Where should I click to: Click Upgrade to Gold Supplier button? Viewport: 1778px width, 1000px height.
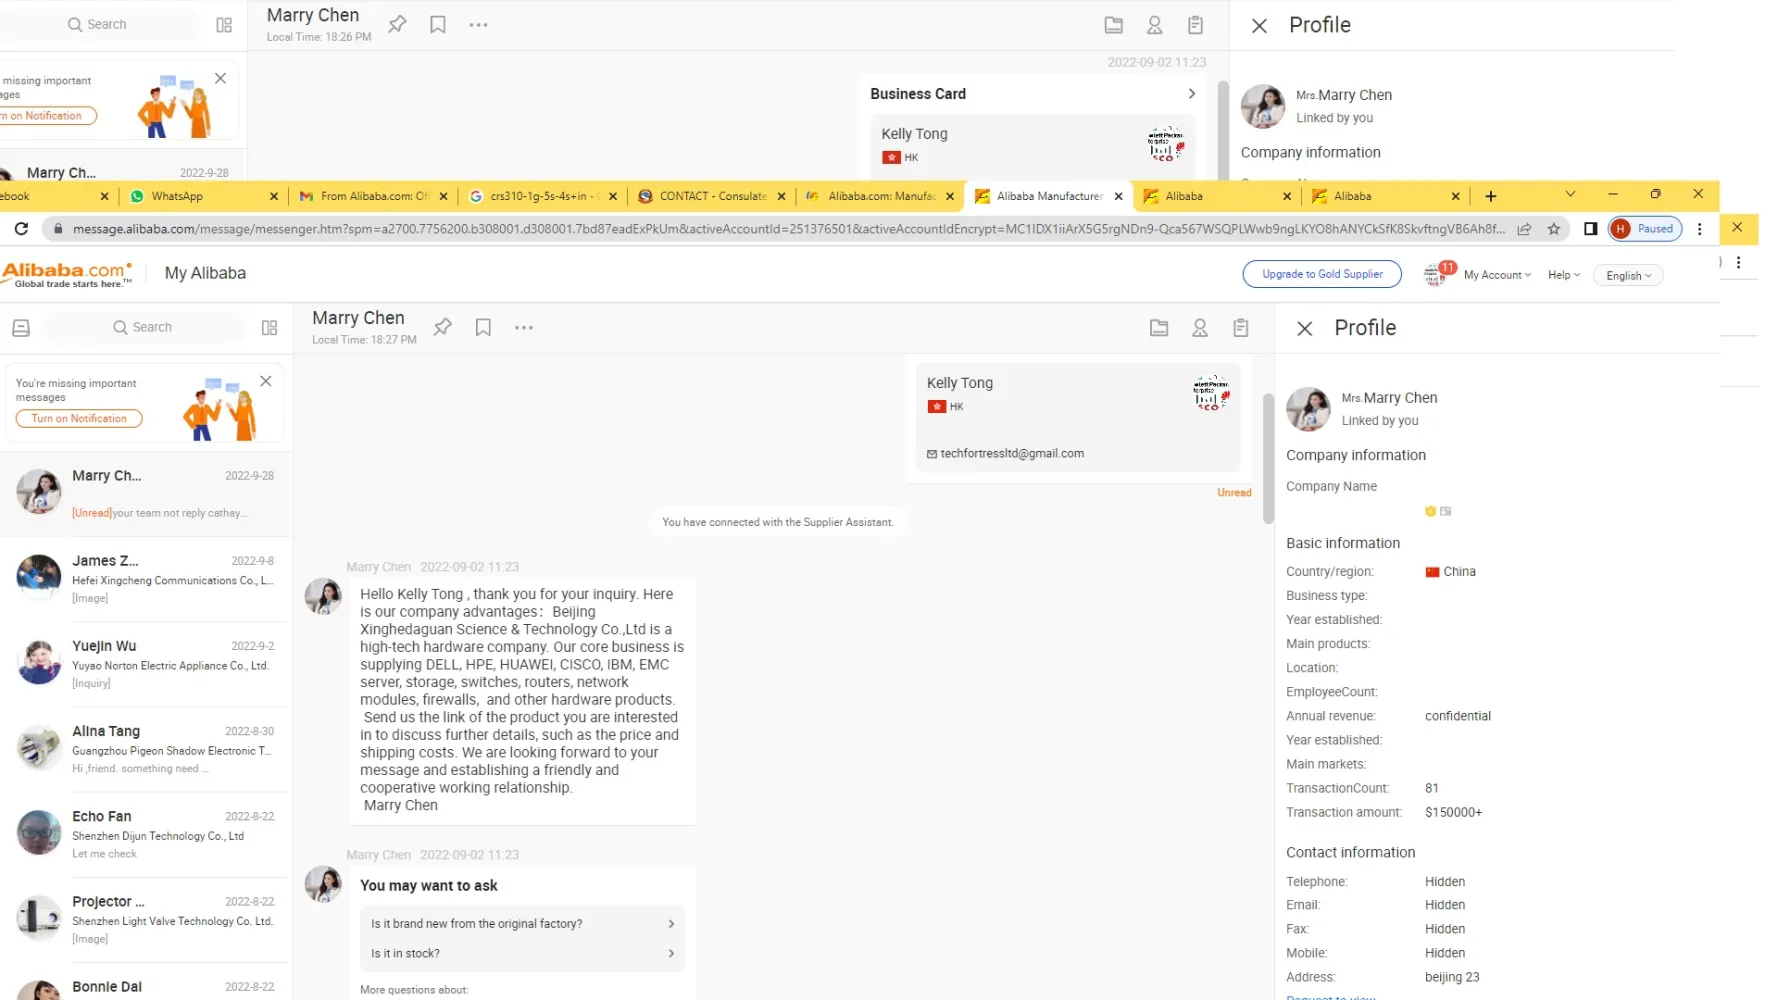(1322, 274)
